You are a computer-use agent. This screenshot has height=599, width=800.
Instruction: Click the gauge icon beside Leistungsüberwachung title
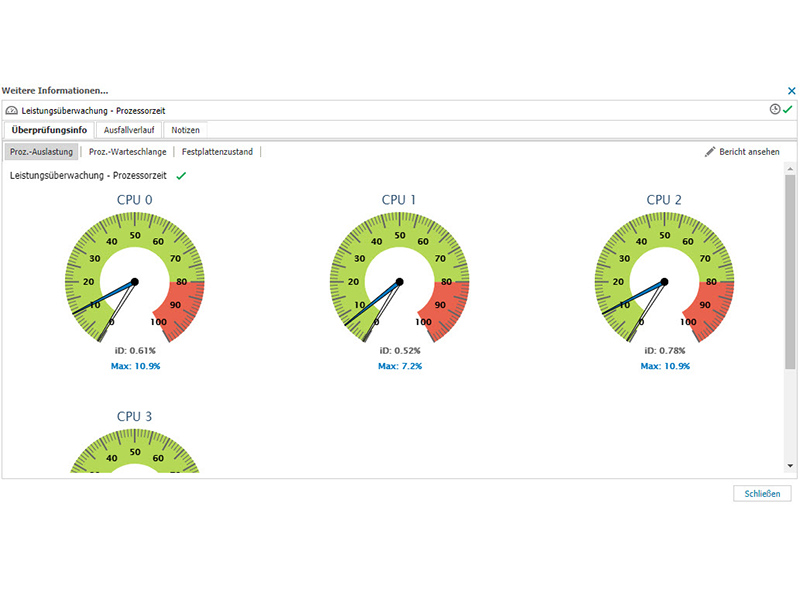[x=11, y=110]
